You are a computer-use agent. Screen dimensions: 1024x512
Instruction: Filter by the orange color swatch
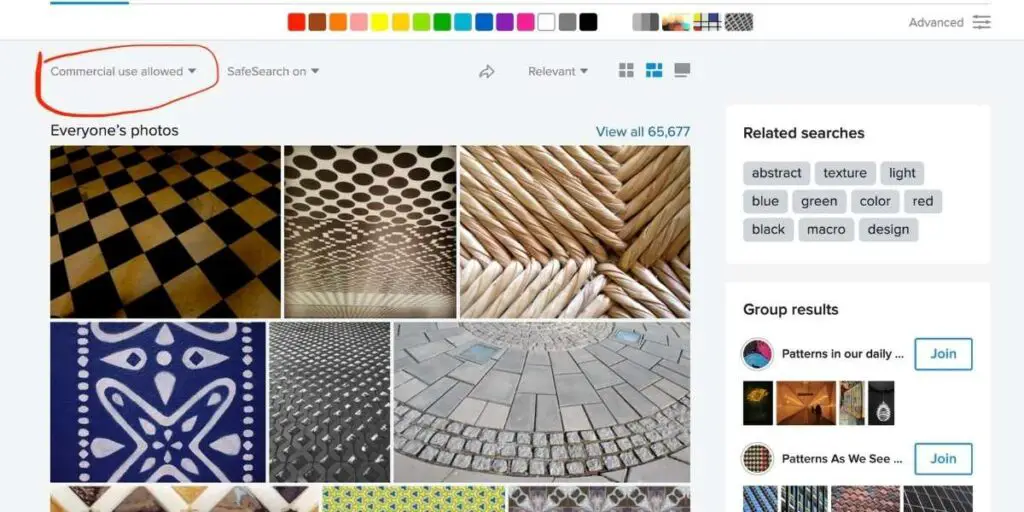coord(338,22)
